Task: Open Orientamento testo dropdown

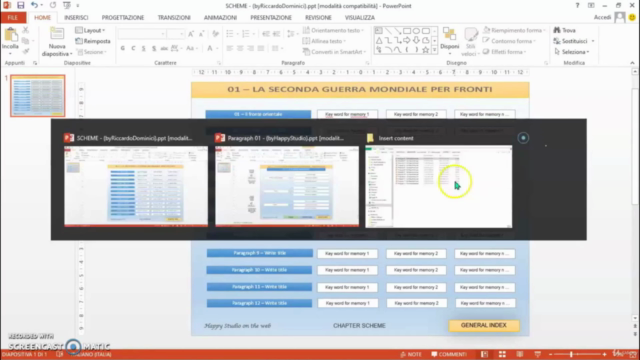Action: [333, 30]
